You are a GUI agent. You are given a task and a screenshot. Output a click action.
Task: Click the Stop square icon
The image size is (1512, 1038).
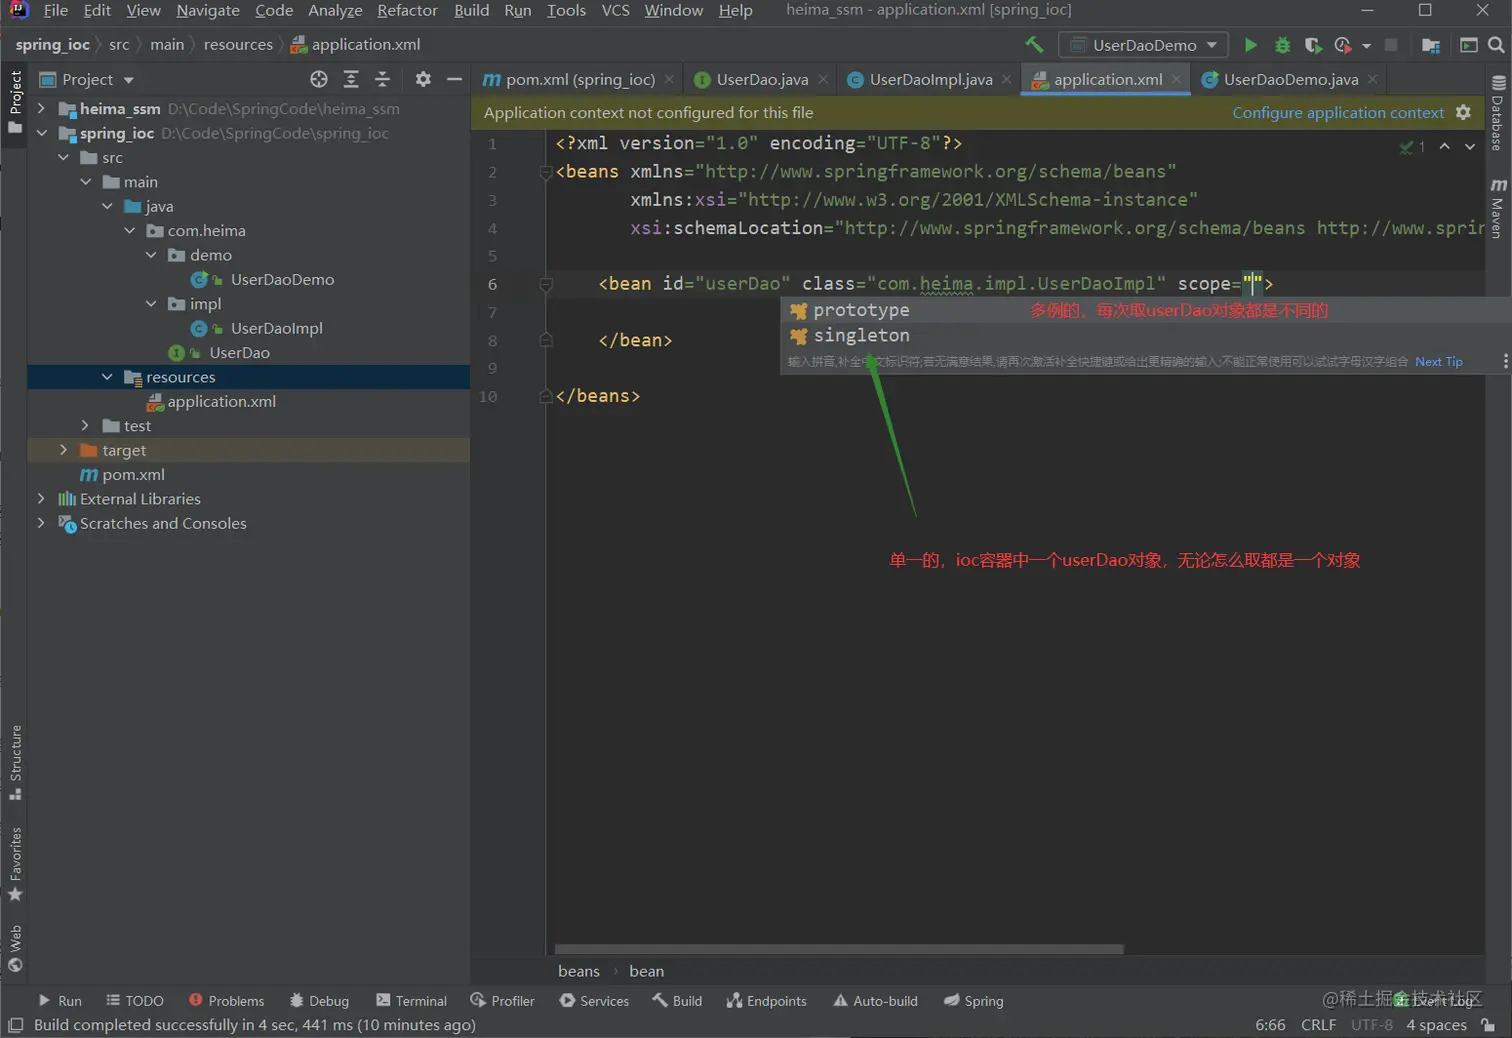pyautogui.click(x=1390, y=45)
